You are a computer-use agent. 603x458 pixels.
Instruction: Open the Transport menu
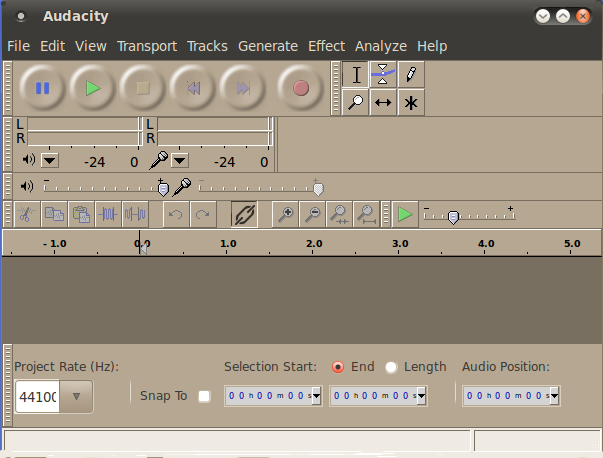(147, 46)
